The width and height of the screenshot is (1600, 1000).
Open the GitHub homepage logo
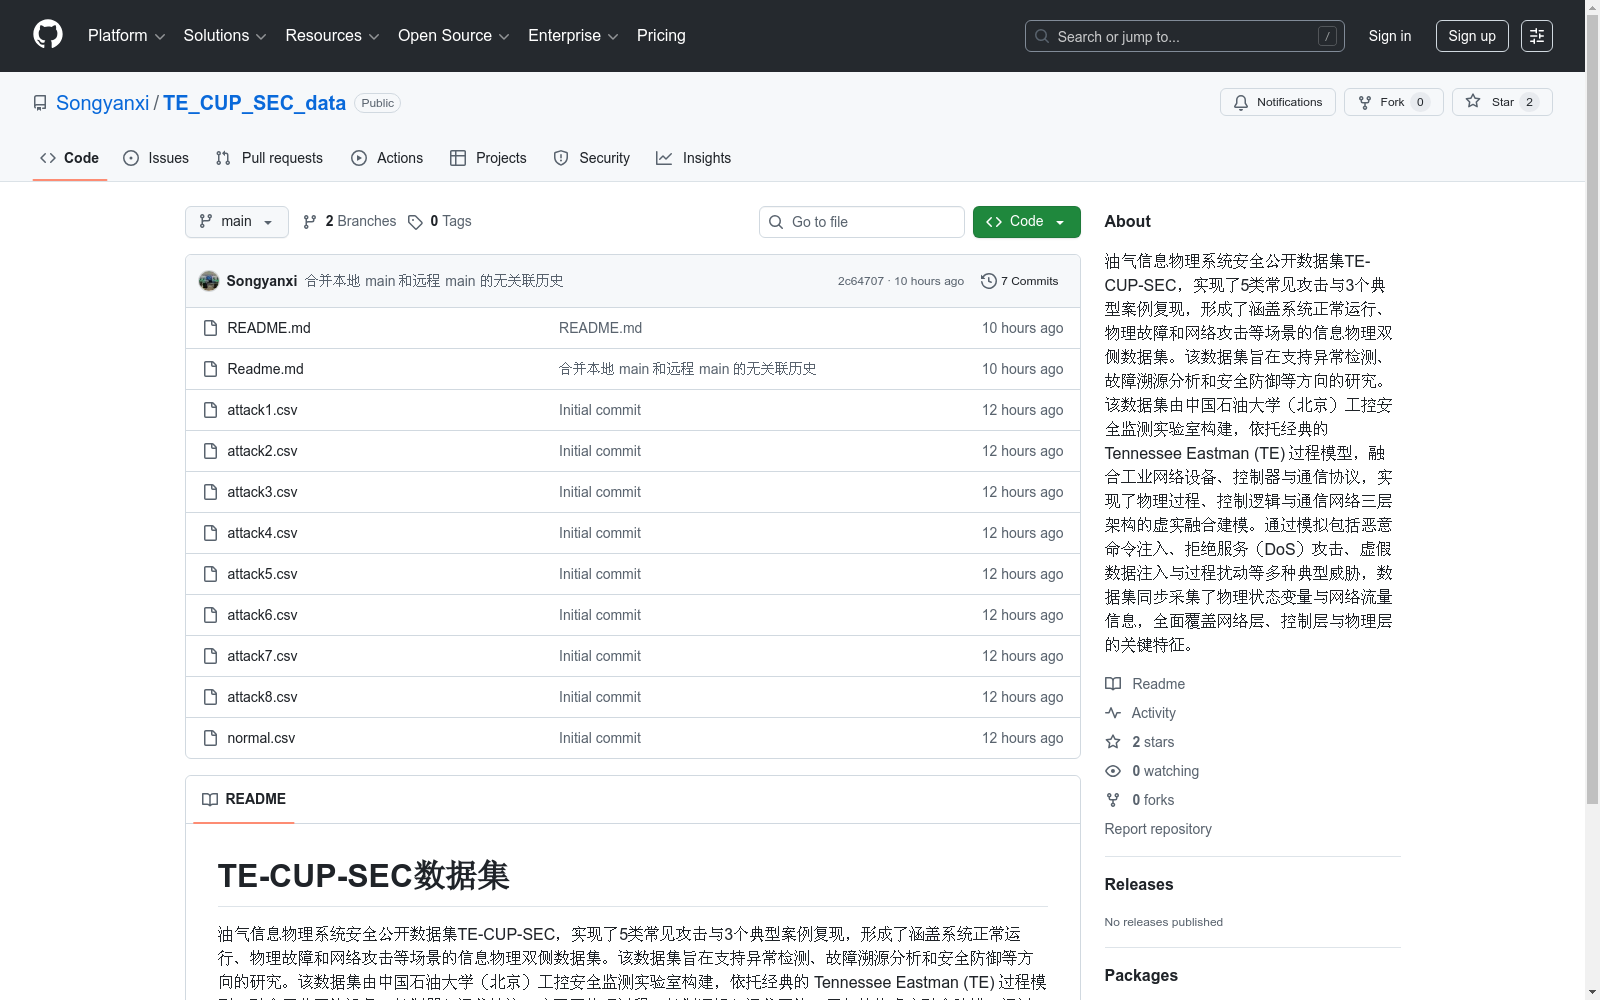(48, 35)
